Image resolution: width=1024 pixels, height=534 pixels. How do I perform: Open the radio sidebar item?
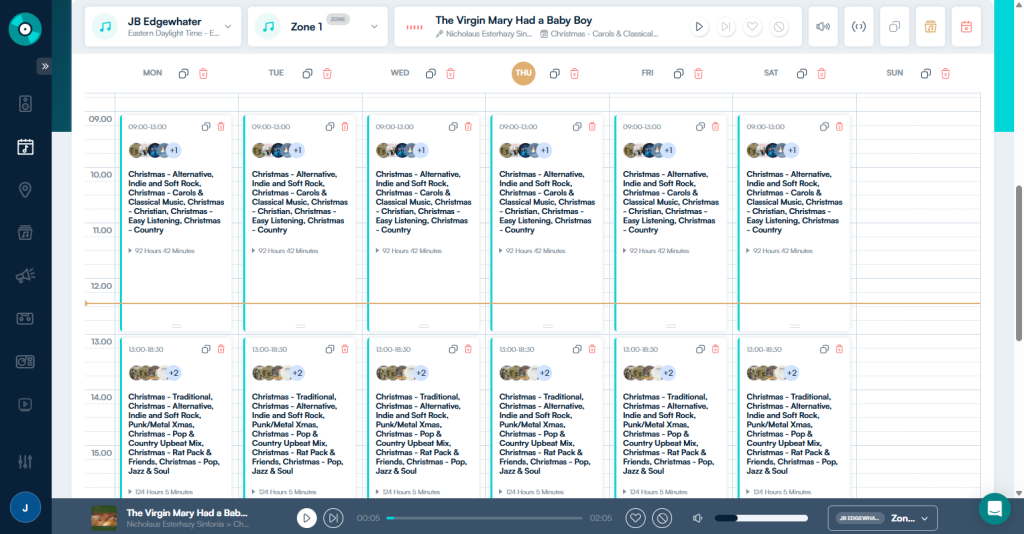(25, 362)
